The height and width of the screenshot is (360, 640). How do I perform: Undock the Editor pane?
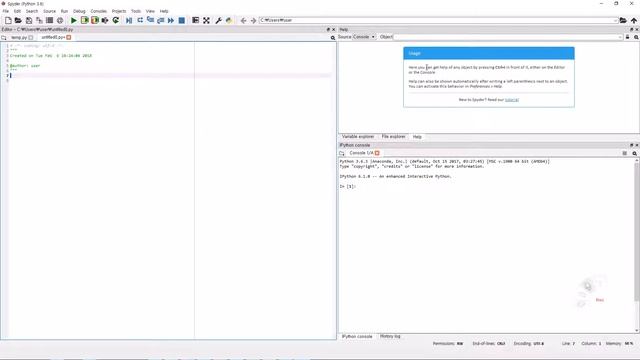coord(328,29)
